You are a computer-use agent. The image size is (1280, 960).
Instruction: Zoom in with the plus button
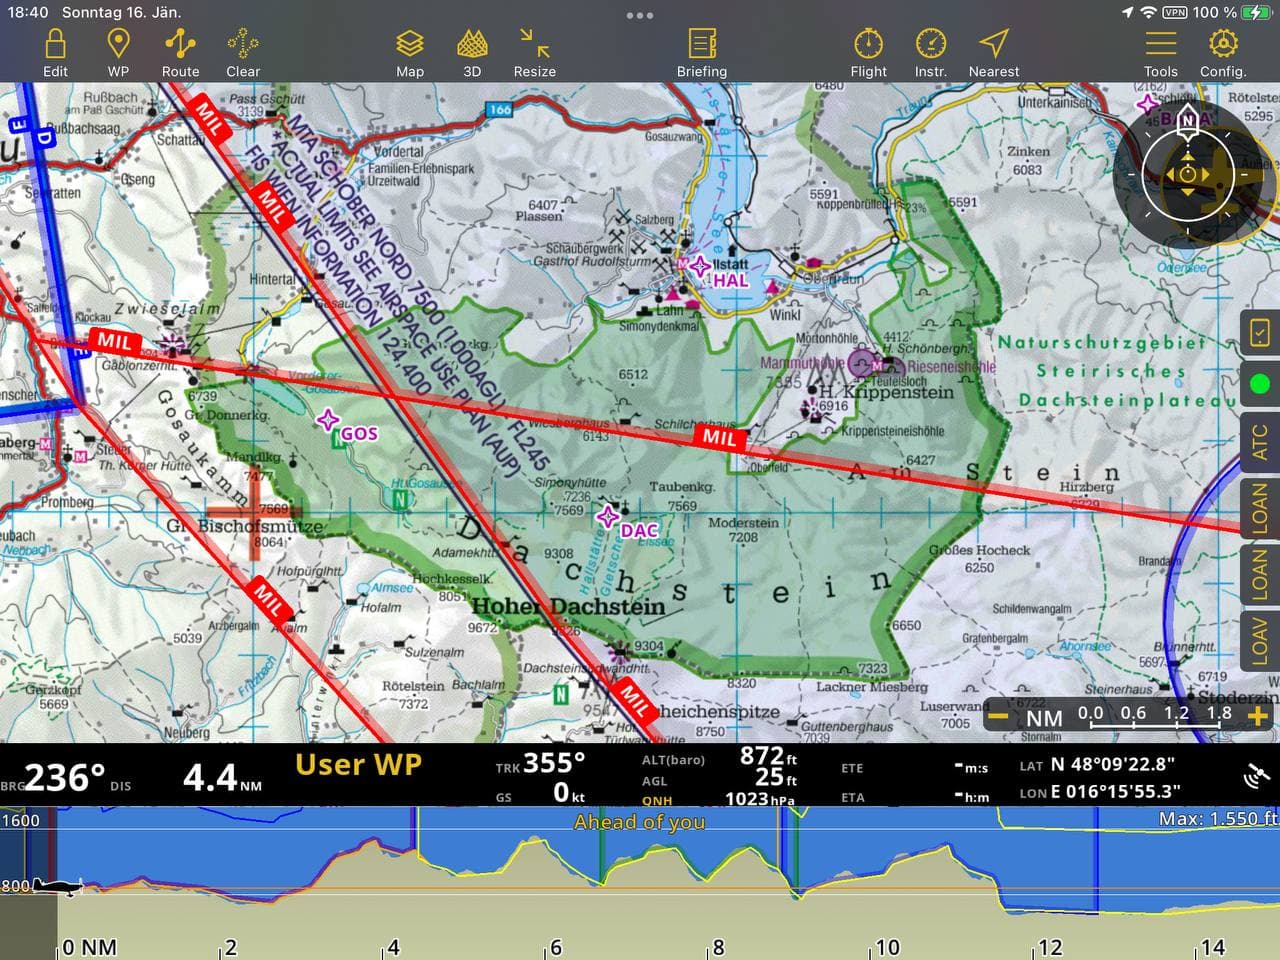pyautogui.click(x=1258, y=717)
